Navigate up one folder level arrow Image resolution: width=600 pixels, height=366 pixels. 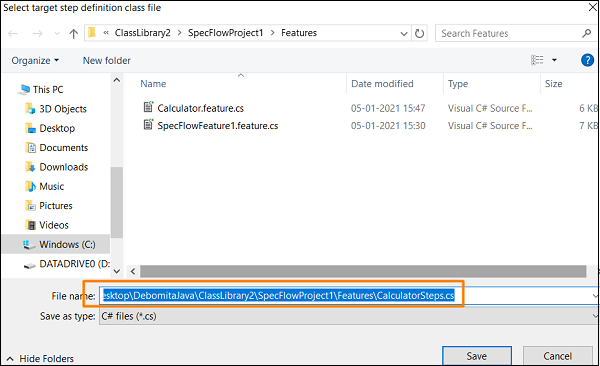click(73, 34)
